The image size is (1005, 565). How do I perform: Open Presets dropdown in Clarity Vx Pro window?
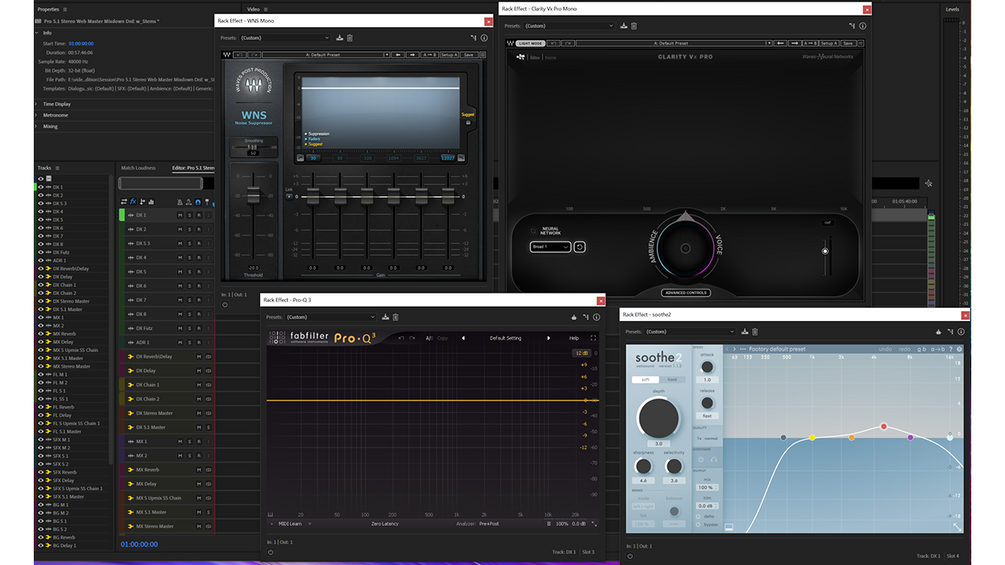coord(569,26)
